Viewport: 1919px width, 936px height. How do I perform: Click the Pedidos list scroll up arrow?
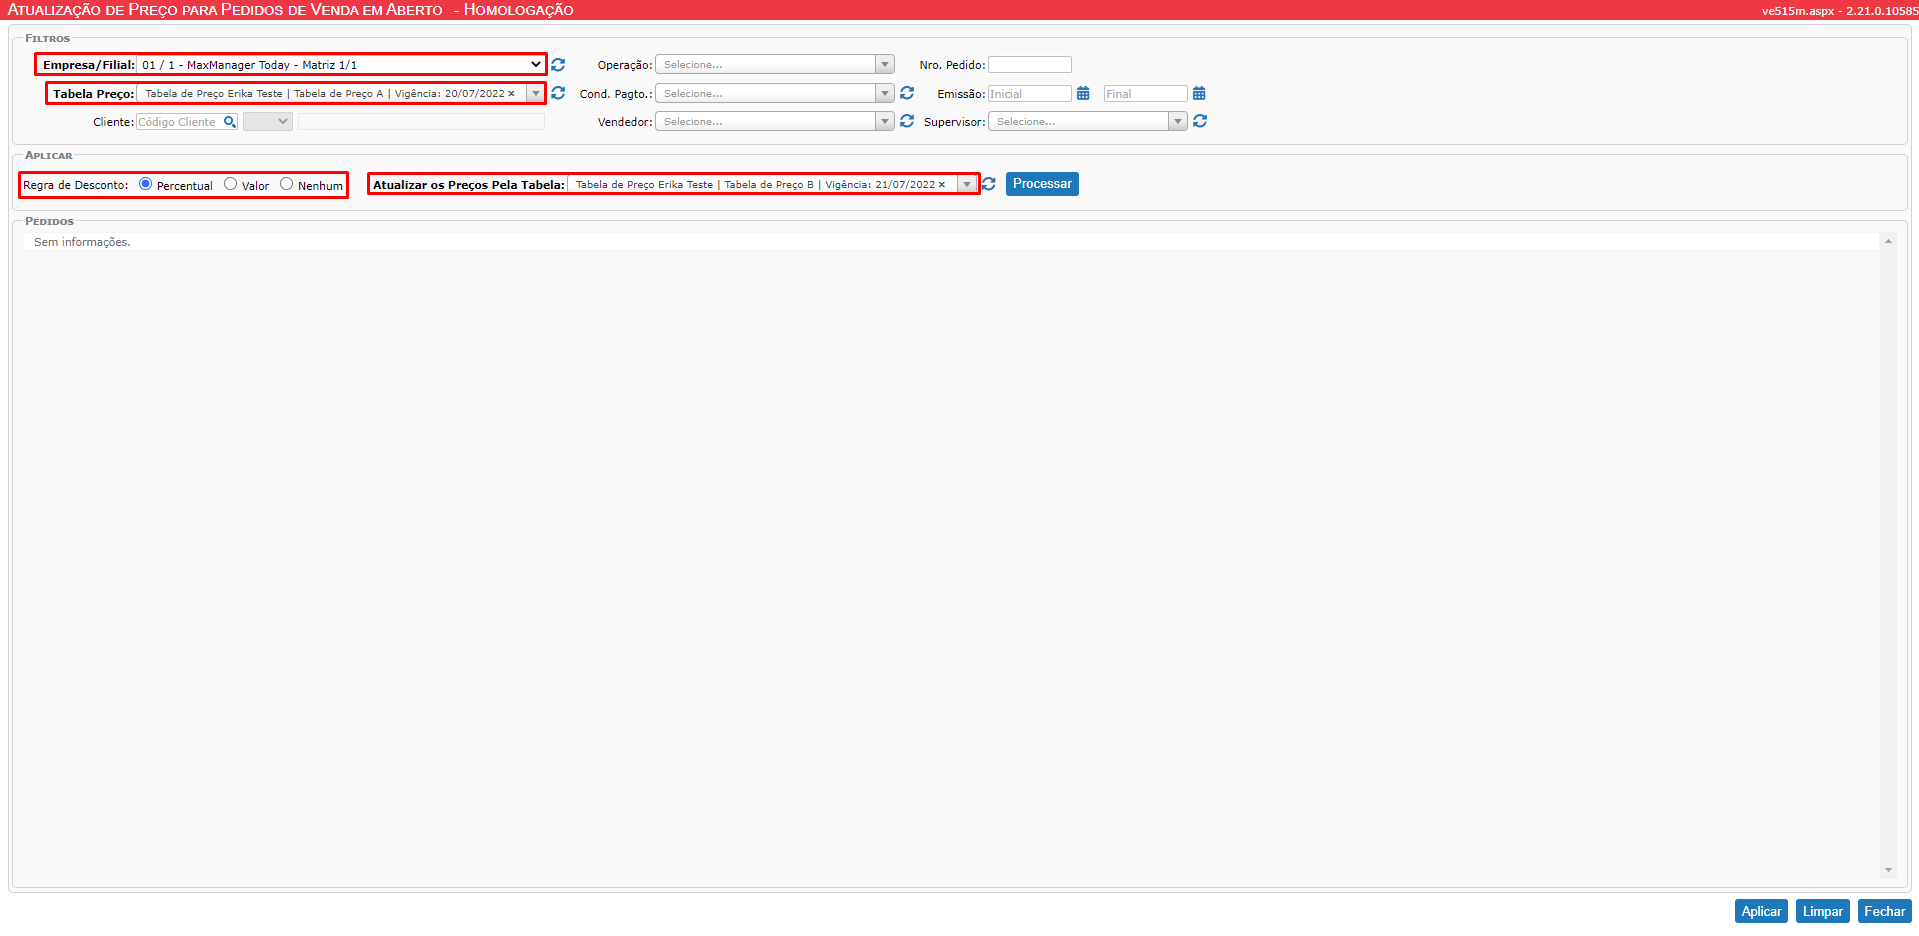tap(1888, 241)
